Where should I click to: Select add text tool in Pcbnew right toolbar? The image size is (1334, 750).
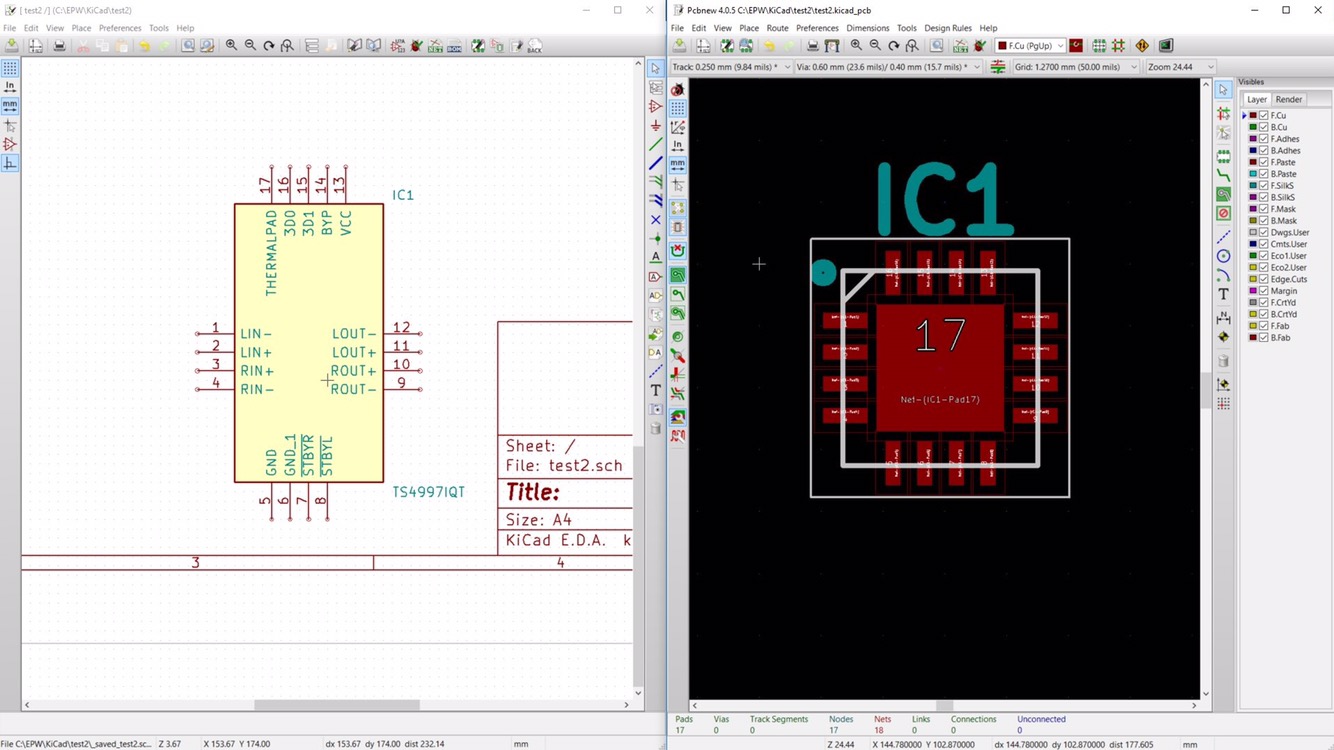click(x=1223, y=294)
